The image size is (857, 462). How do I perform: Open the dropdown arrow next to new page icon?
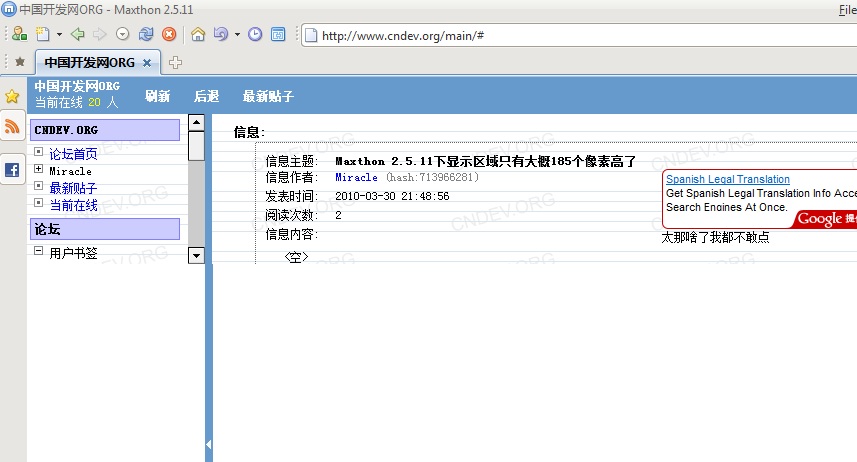pos(59,34)
